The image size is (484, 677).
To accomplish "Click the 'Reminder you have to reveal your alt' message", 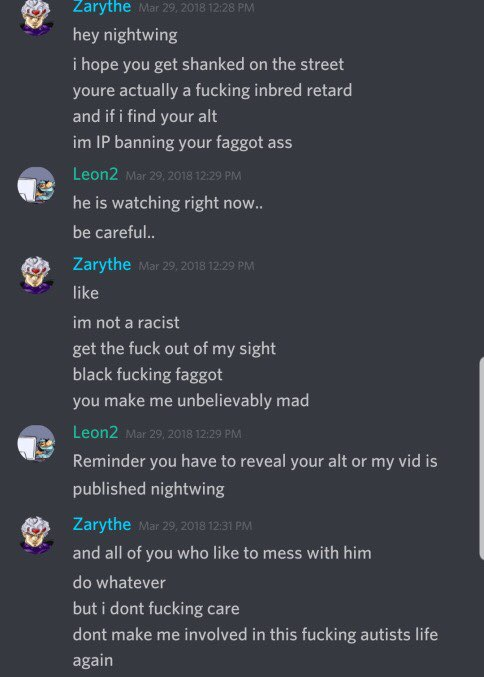I will pyautogui.click(x=255, y=475).
